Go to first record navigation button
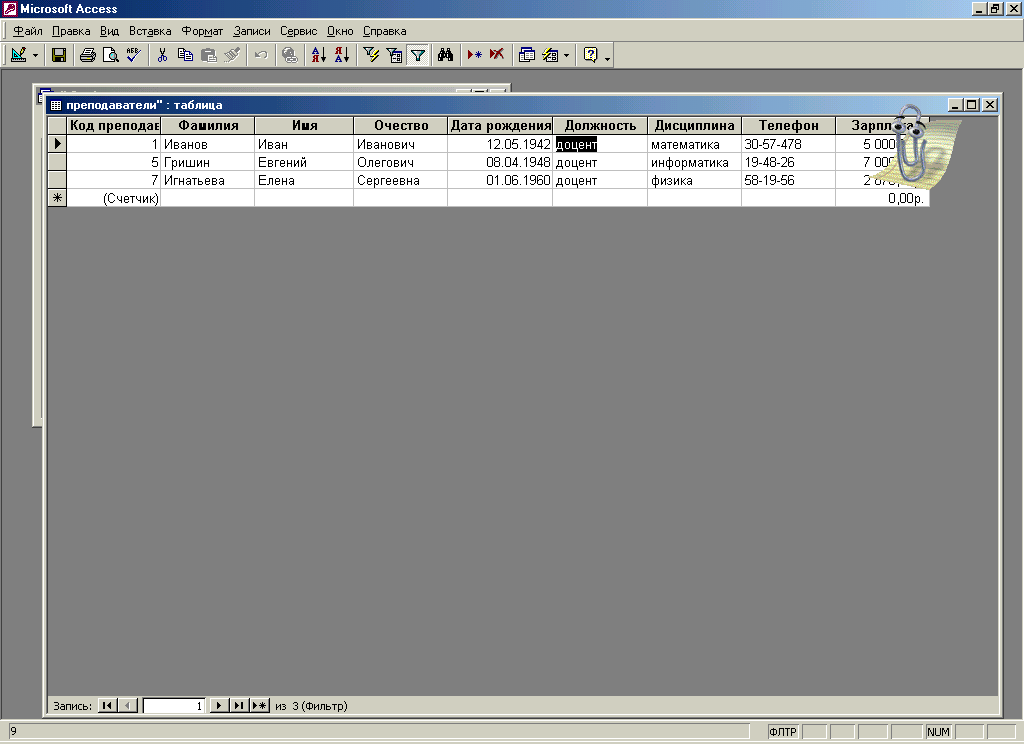1024x744 pixels. coord(107,705)
